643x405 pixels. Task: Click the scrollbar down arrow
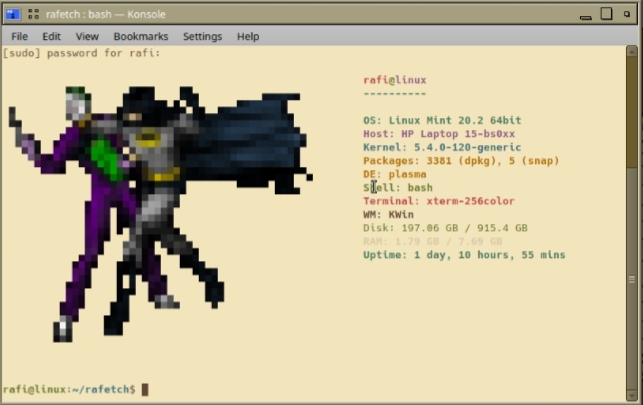[x=632, y=396]
